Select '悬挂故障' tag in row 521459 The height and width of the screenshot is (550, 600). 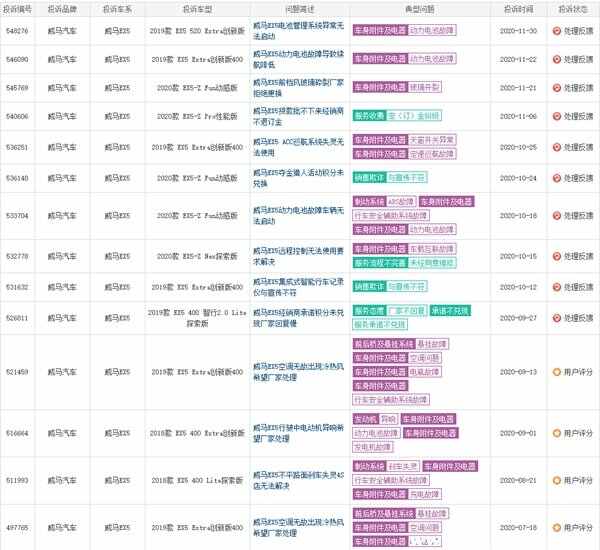coord(432,344)
